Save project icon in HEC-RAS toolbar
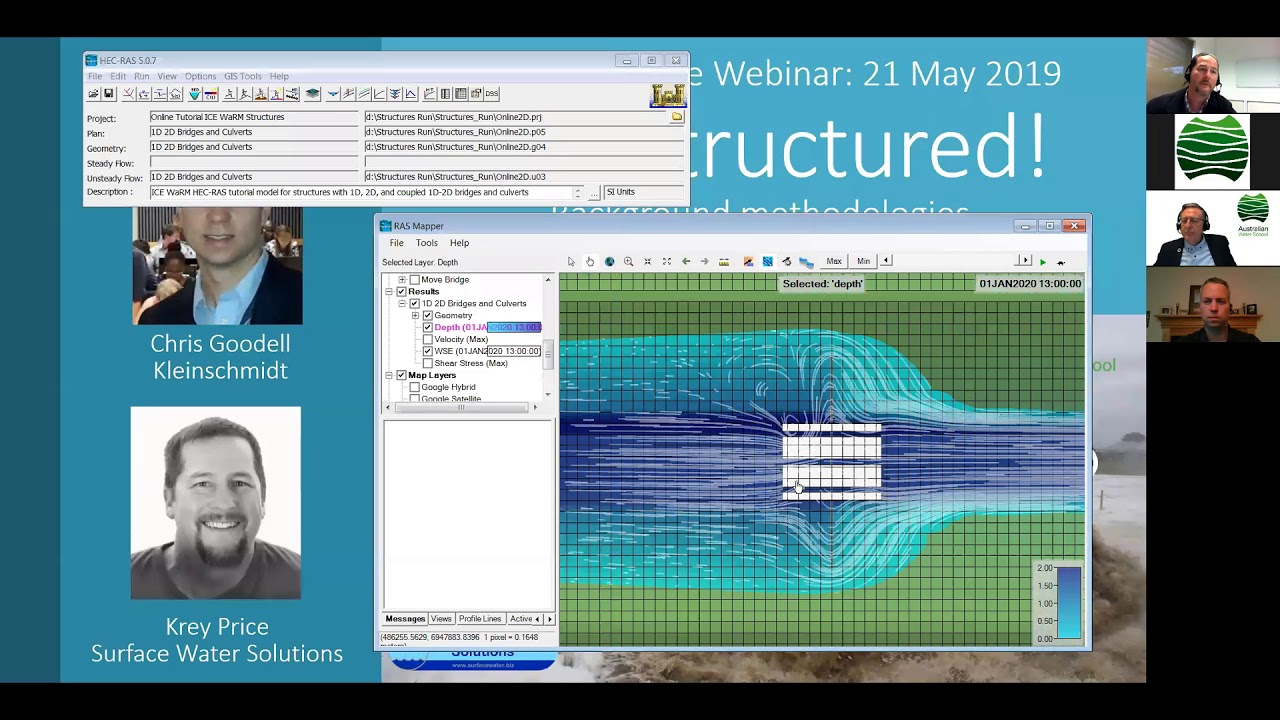Screen dimensions: 1280x720 (109, 94)
